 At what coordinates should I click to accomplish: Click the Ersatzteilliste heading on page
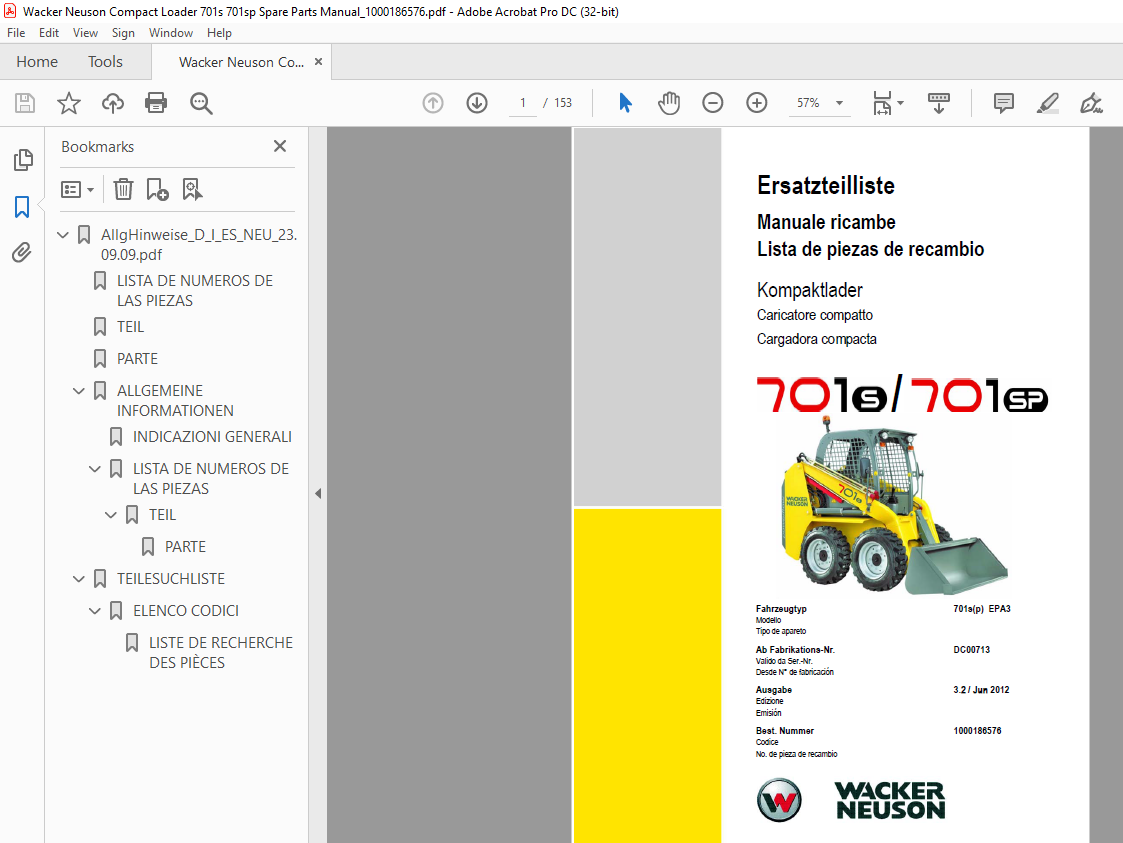click(x=826, y=186)
